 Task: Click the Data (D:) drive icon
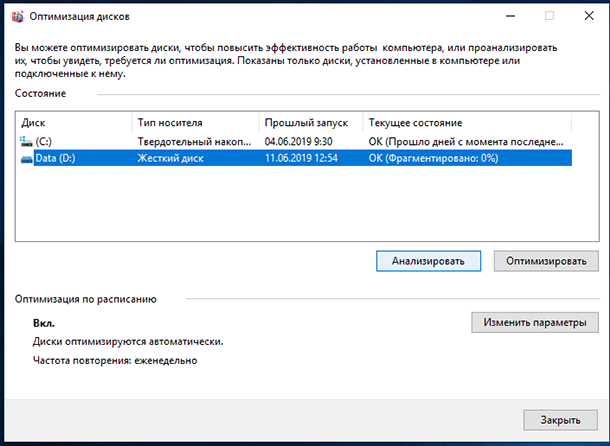click(26, 159)
